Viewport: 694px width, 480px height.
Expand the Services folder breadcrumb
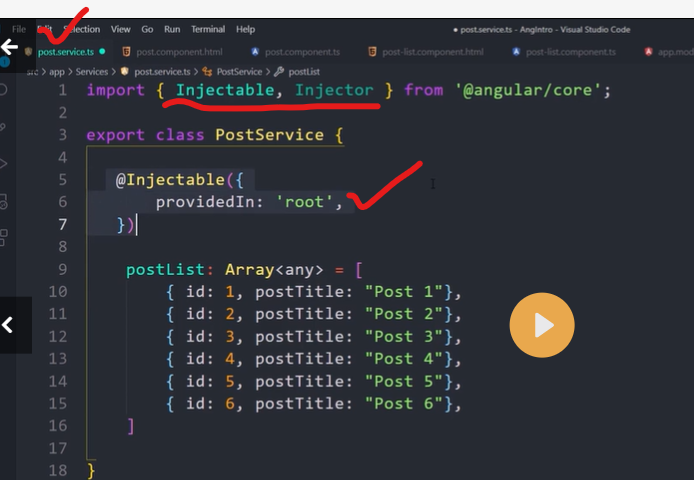(x=91, y=72)
